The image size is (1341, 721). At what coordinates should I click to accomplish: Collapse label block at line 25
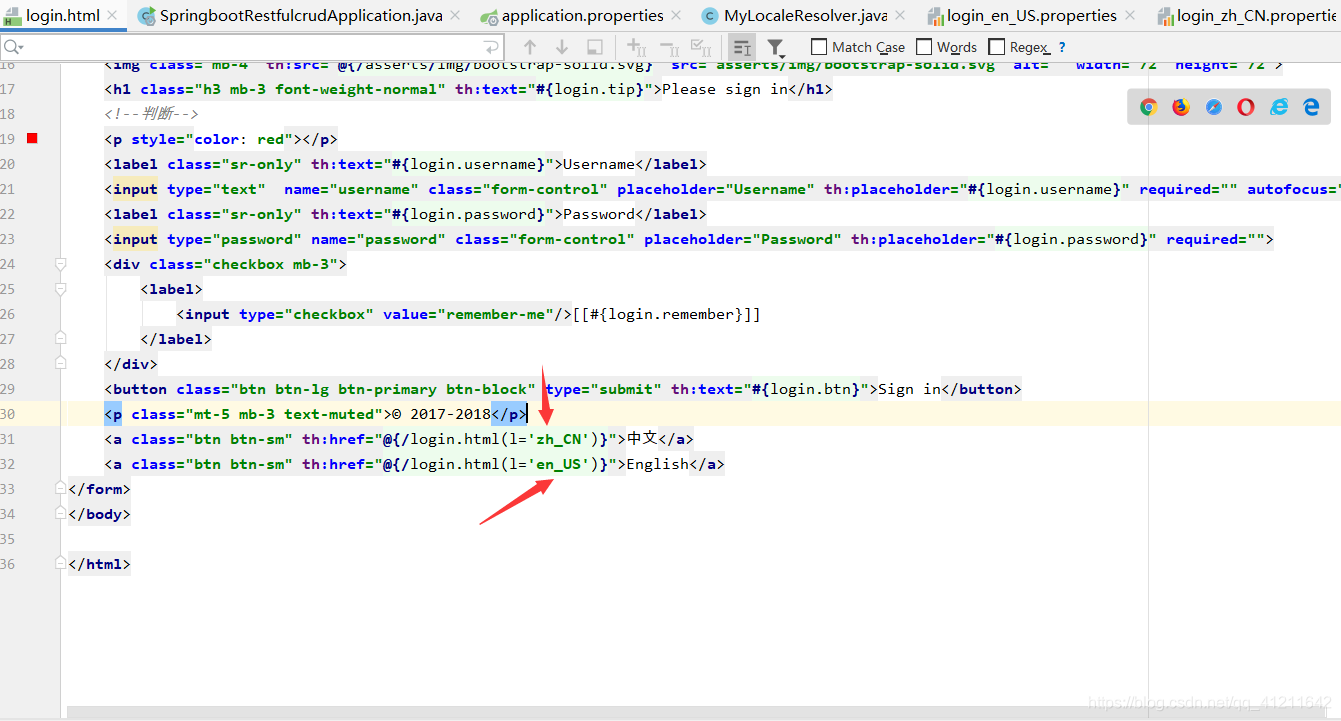tap(61, 289)
